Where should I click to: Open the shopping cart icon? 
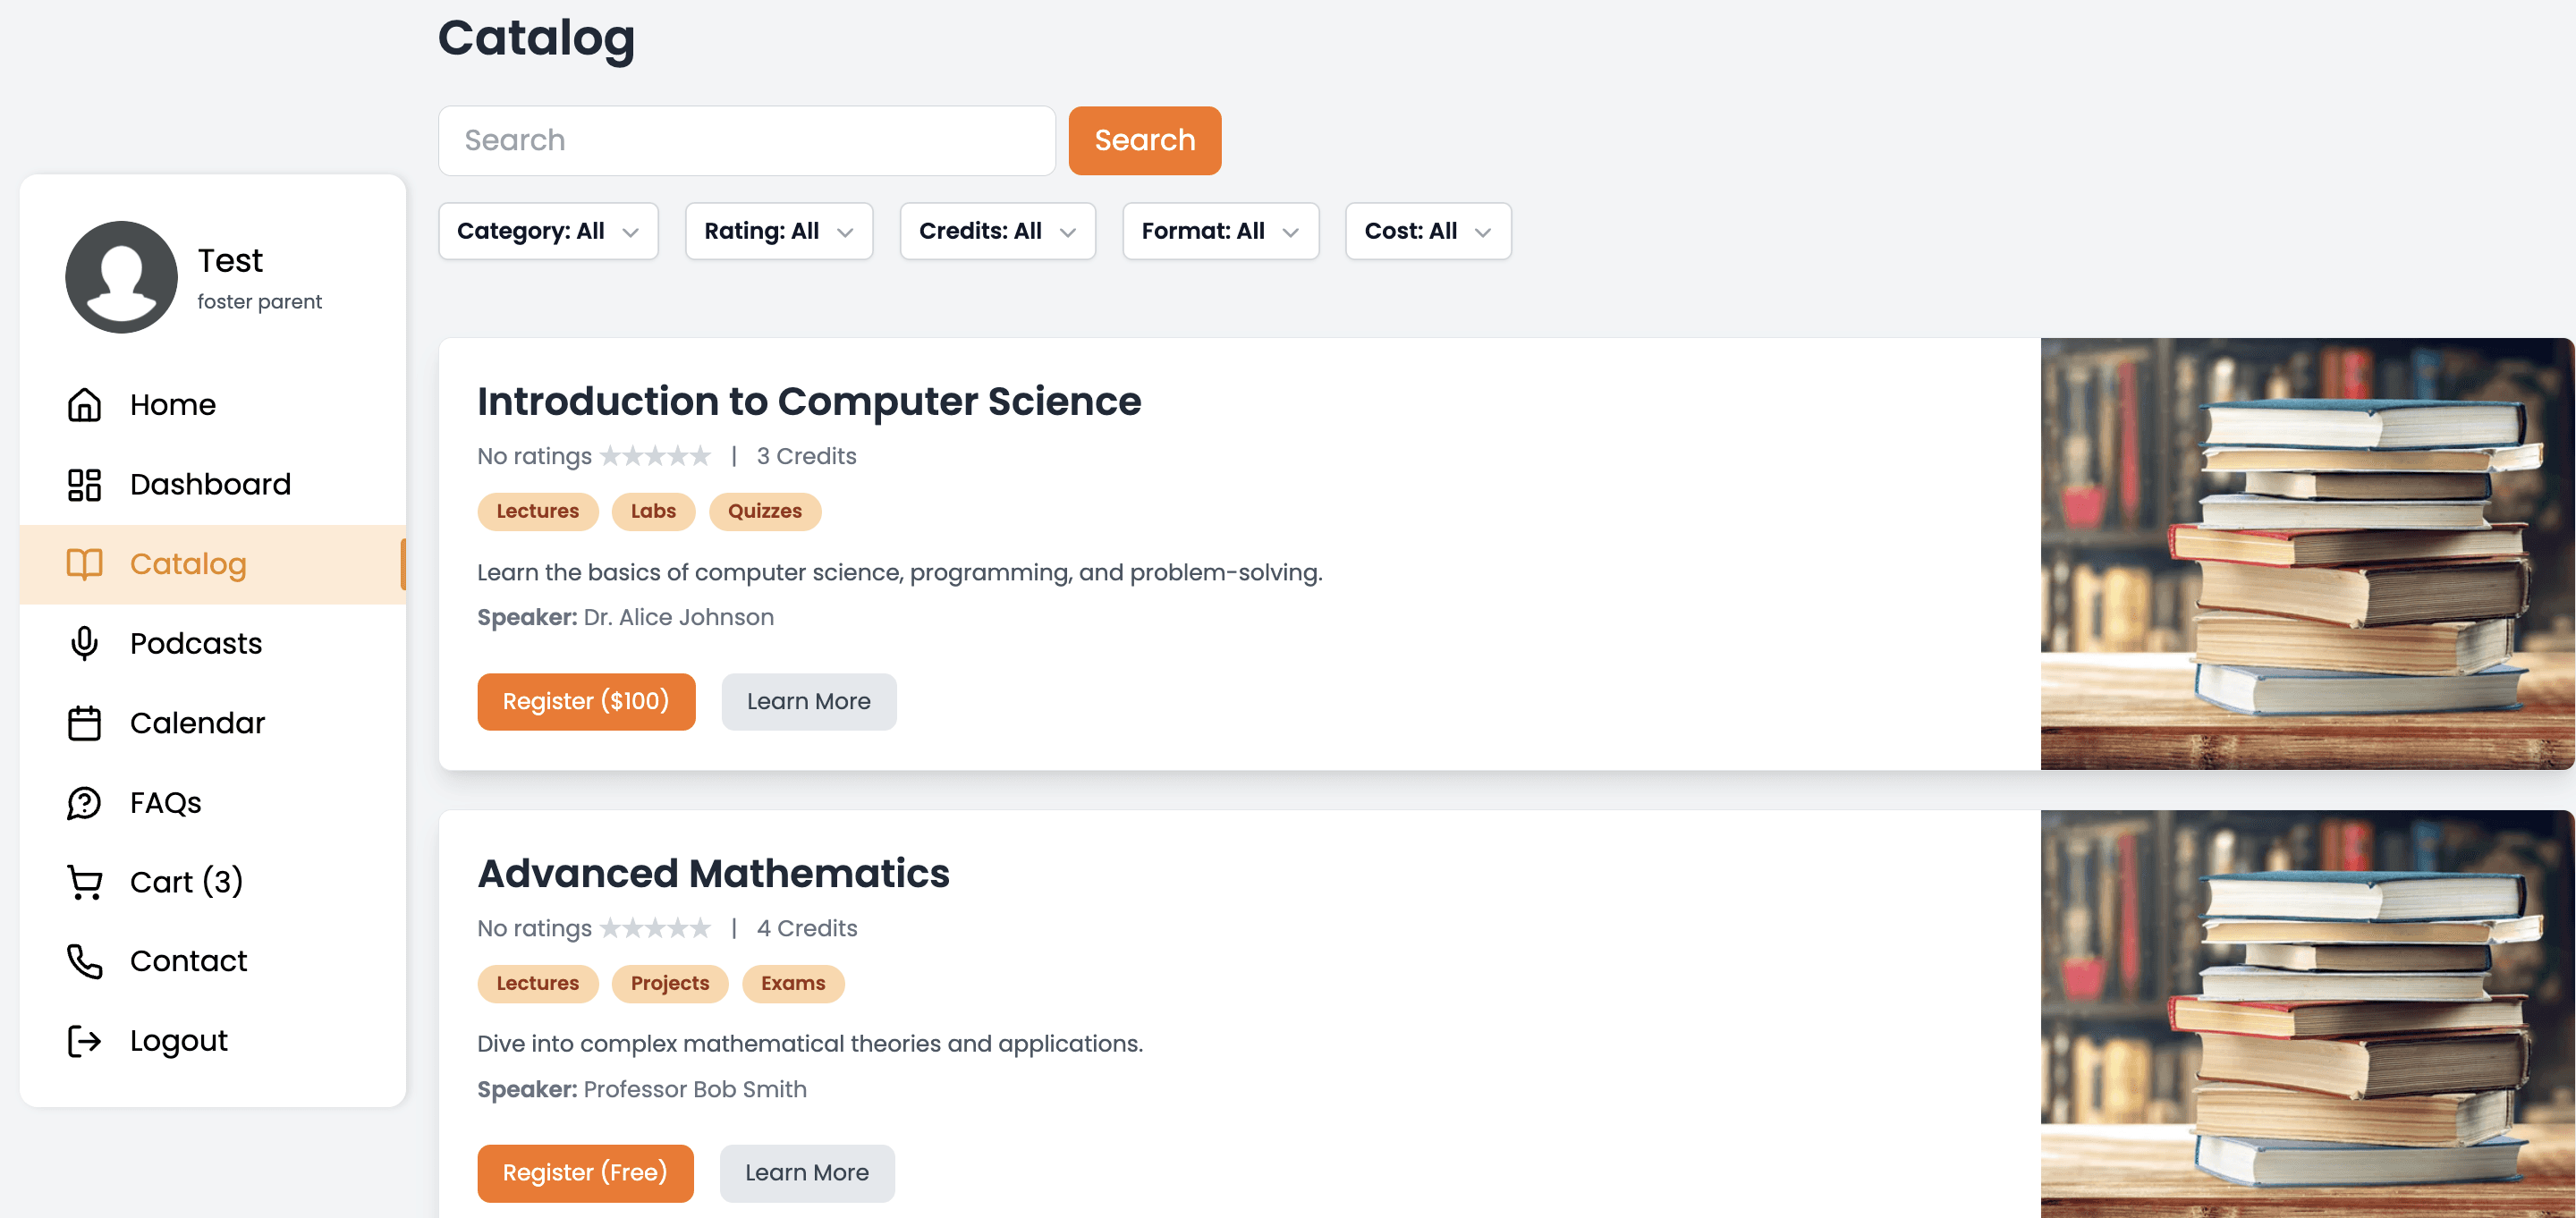[x=85, y=882]
